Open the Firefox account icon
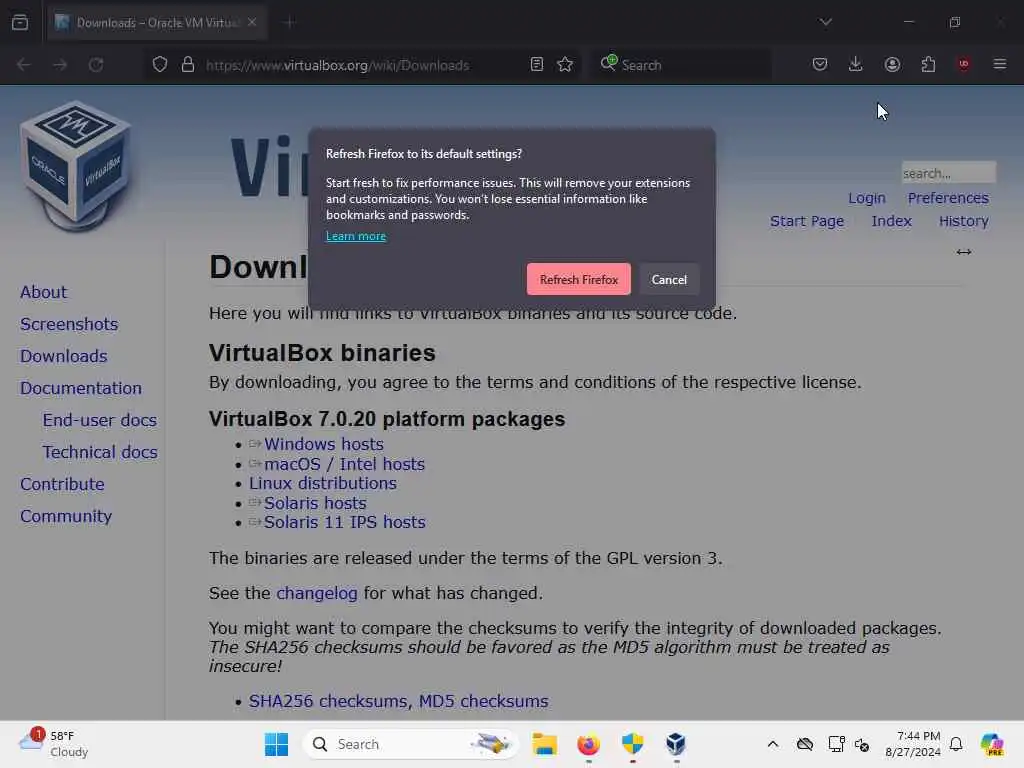1024x768 pixels. pos(892,64)
